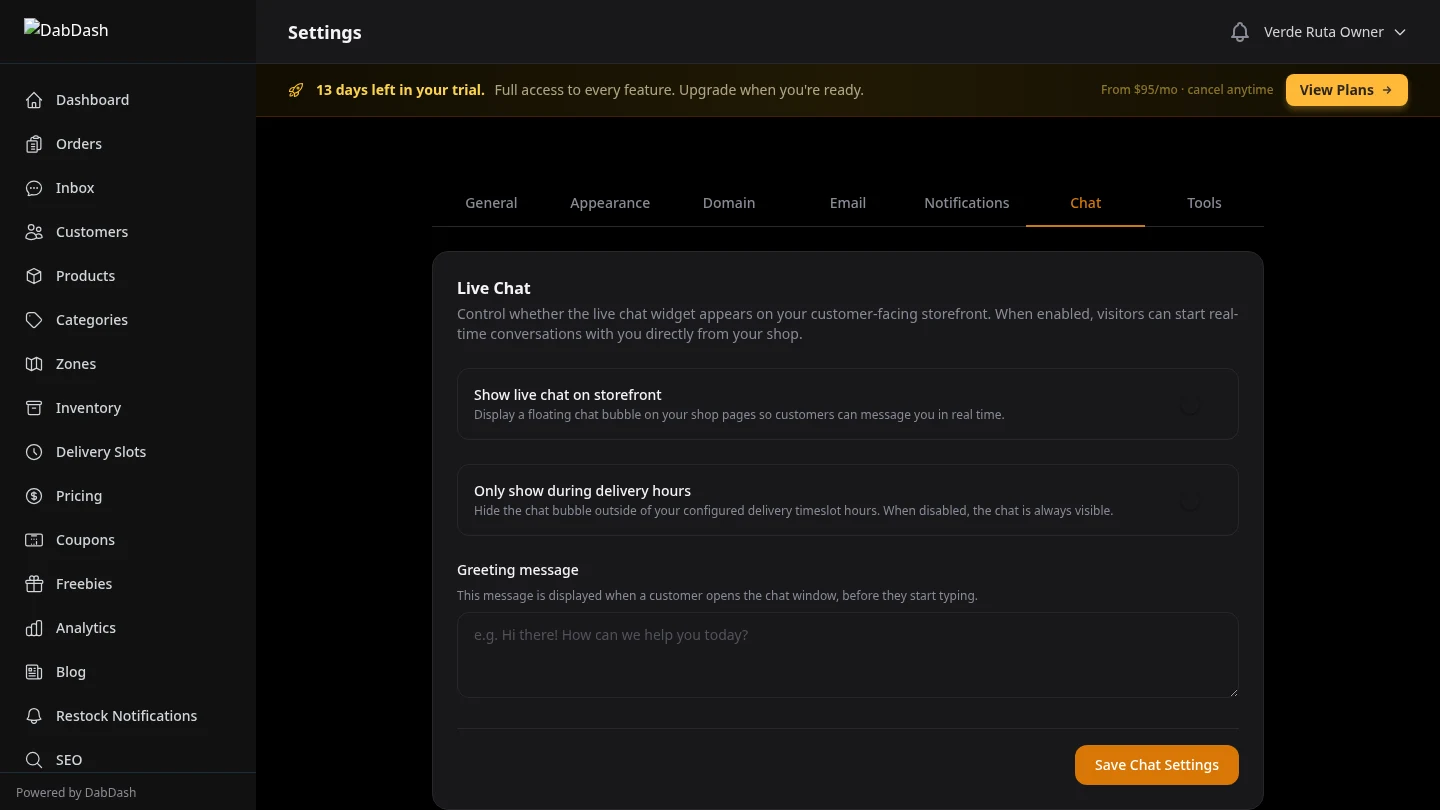This screenshot has height=810, width=1440.
Task: Switch to the Appearance tab
Action: click(x=610, y=203)
